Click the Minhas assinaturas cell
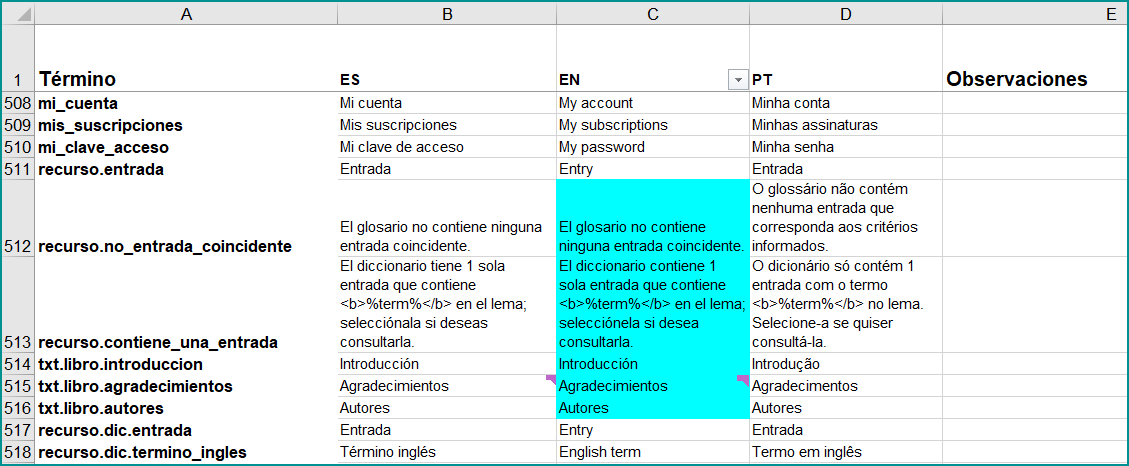 [845, 125]
